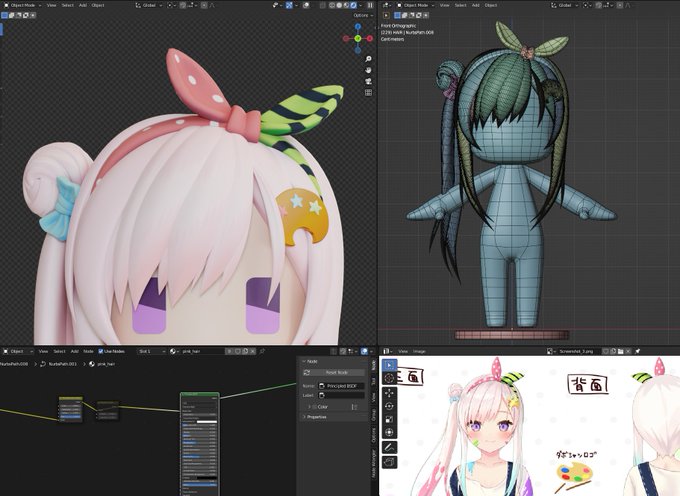Image resolution: width=680 pixels, height=496 pixels.
Task: Click Screenshot_3.png image name field
Action: click(x=579, y=351)
